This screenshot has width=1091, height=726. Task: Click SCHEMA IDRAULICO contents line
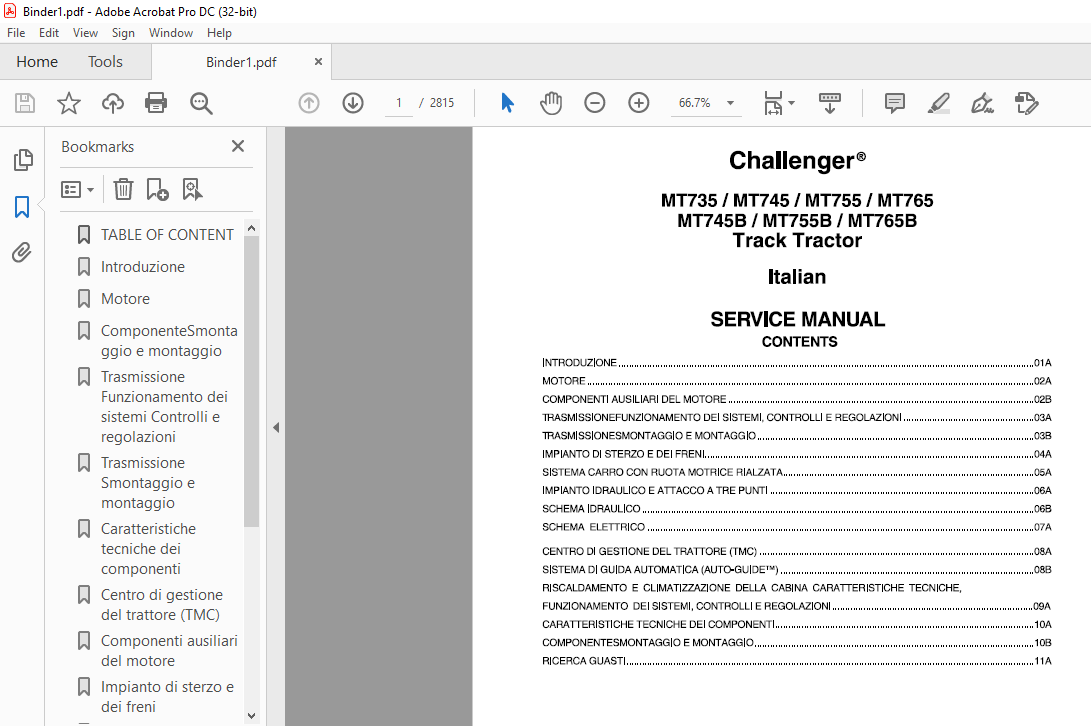(797, 509)
